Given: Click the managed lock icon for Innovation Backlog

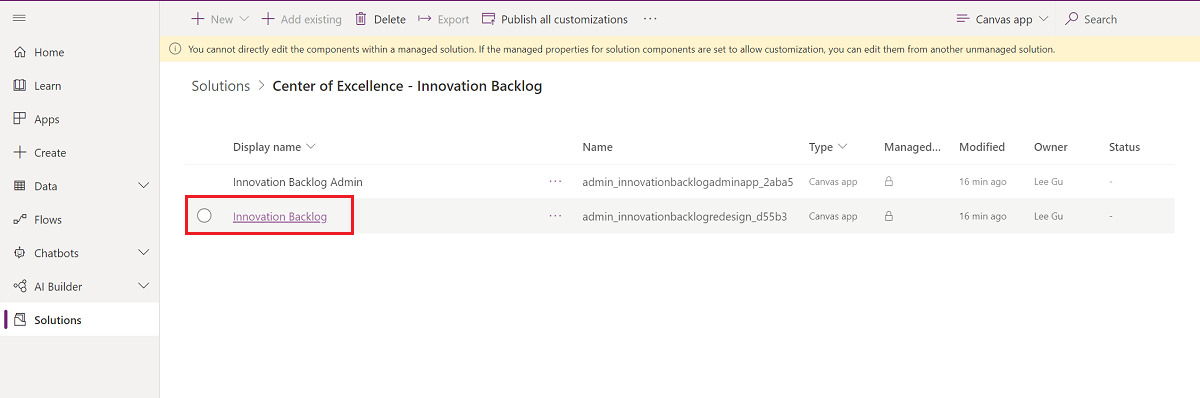Looking at the screenshot, I should click(x=888, y=216).
